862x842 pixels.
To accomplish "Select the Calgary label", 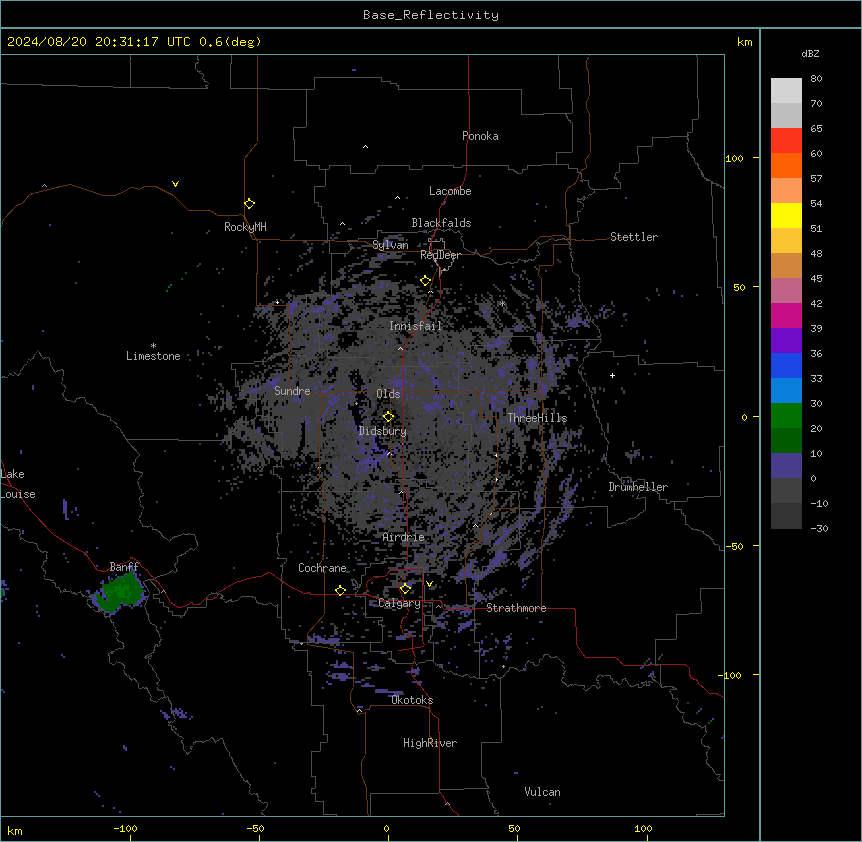I will (399, 603).
